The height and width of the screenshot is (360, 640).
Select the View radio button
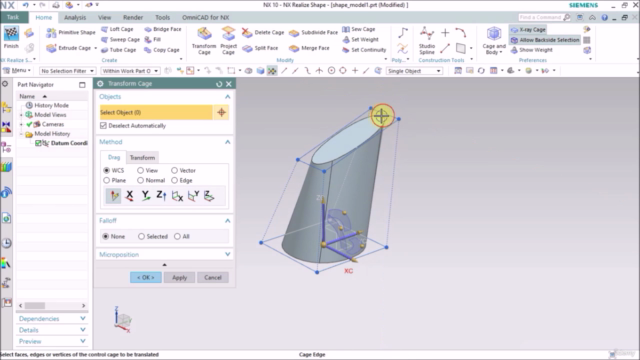coord(140,170)
